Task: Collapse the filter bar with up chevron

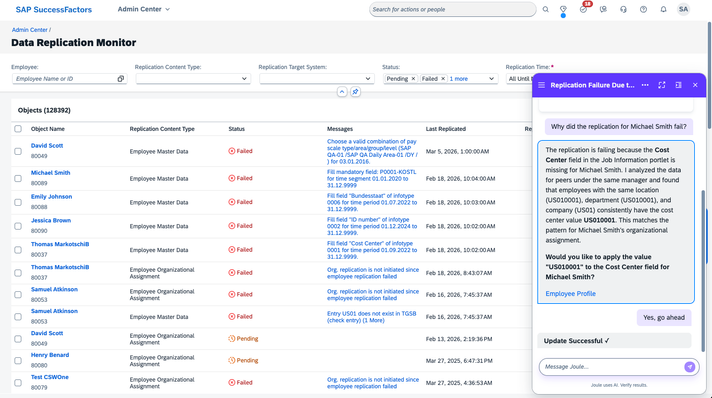Action: coord(342,92)
